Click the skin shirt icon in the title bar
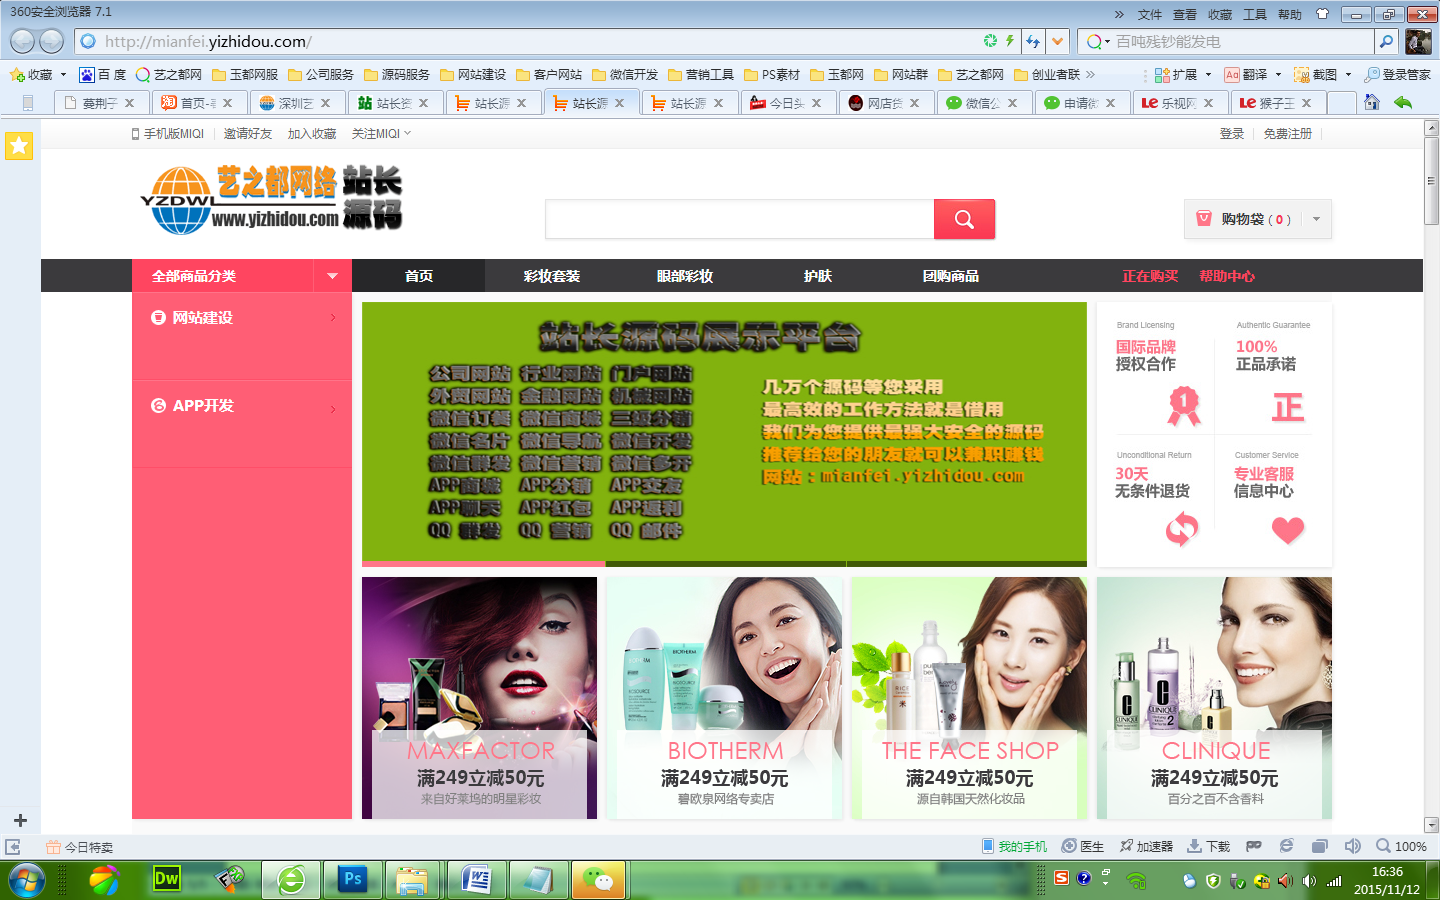 (x=1323, y=14)
